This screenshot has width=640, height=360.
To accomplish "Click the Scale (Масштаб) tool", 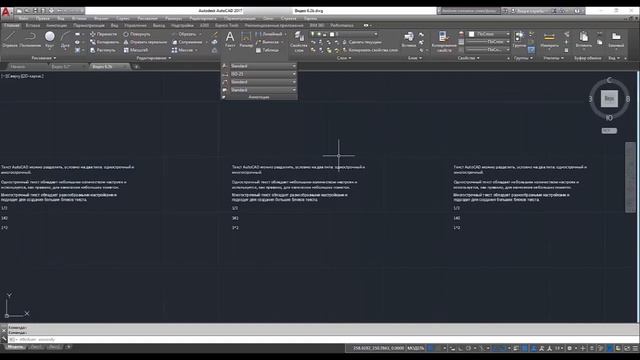I will [136, 50].
